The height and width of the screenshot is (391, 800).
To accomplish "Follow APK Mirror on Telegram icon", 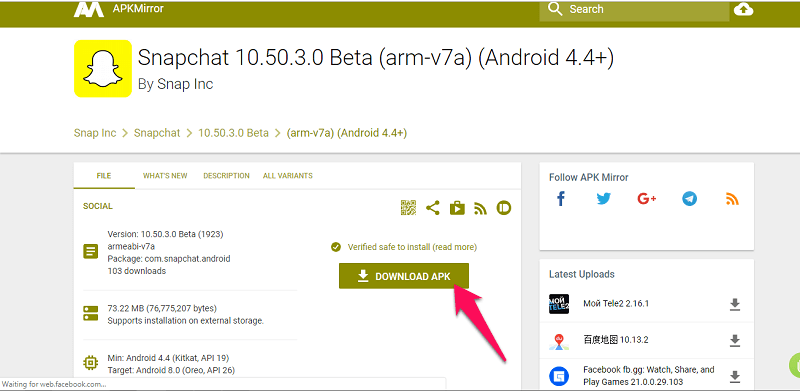I will [689, 199].
